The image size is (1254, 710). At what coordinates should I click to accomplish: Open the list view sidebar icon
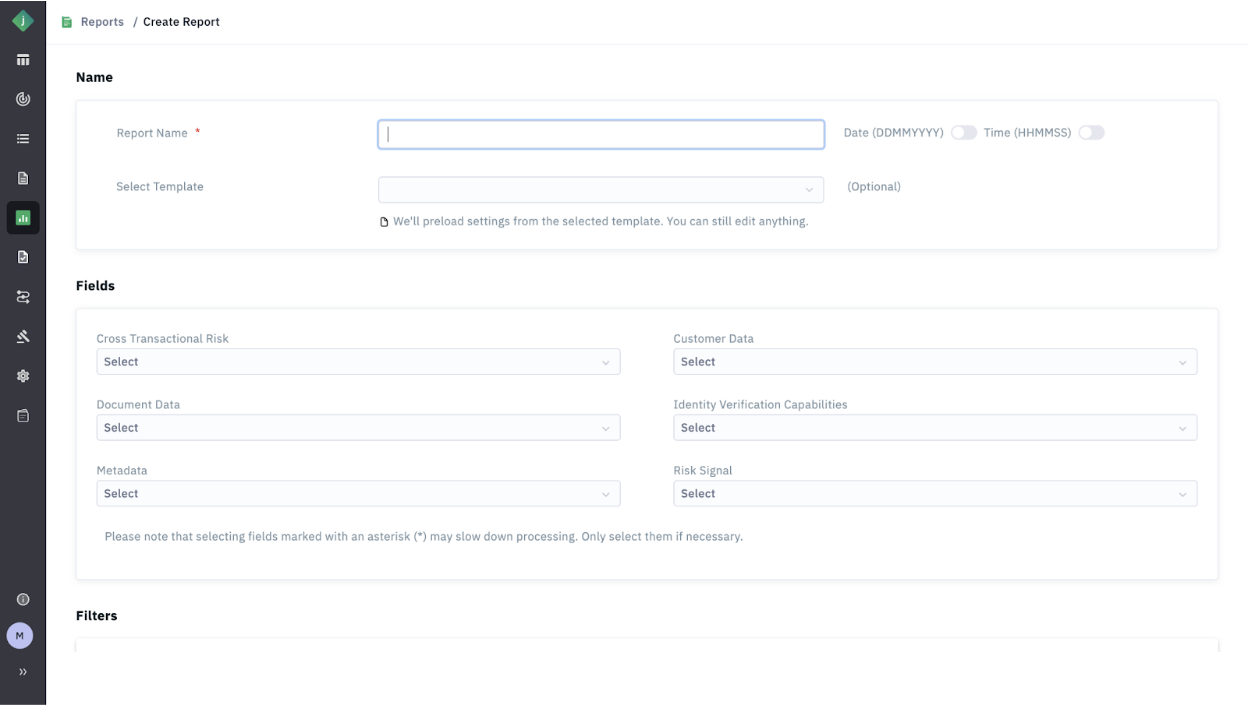pyautogui.click(x=22, y=139)
